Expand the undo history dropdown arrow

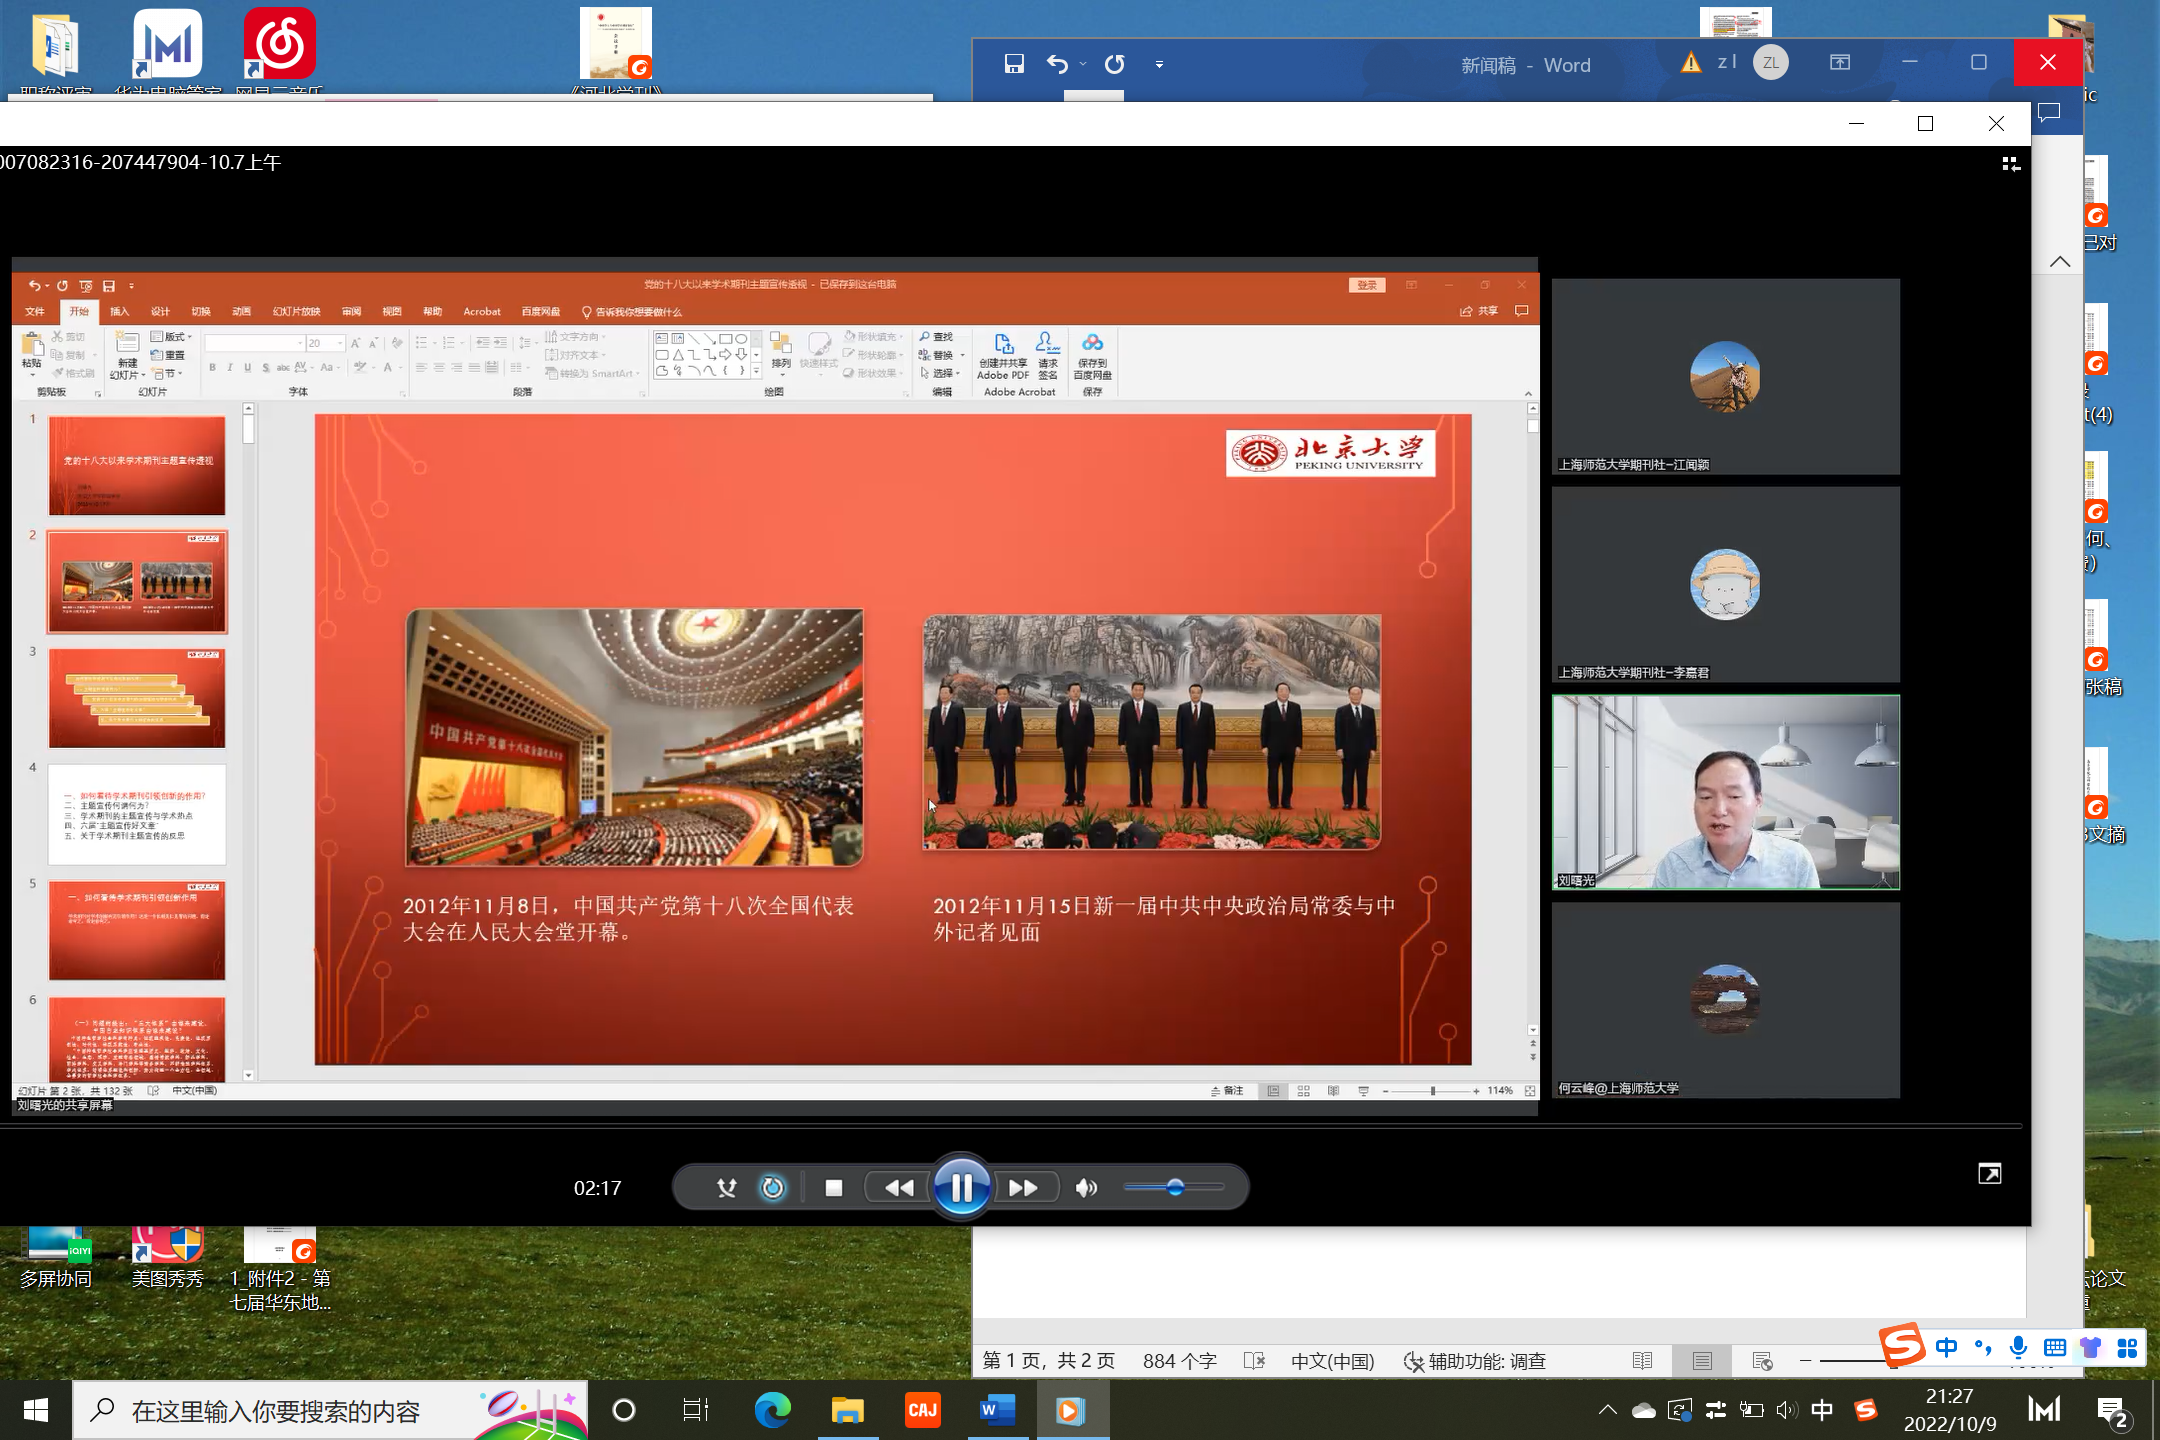pyautogui.click(x=1083, y=65)
